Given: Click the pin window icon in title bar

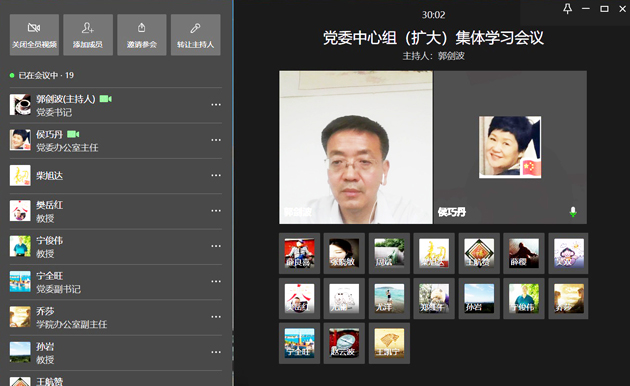Looking at the screenshot, I should coord(567,8).
